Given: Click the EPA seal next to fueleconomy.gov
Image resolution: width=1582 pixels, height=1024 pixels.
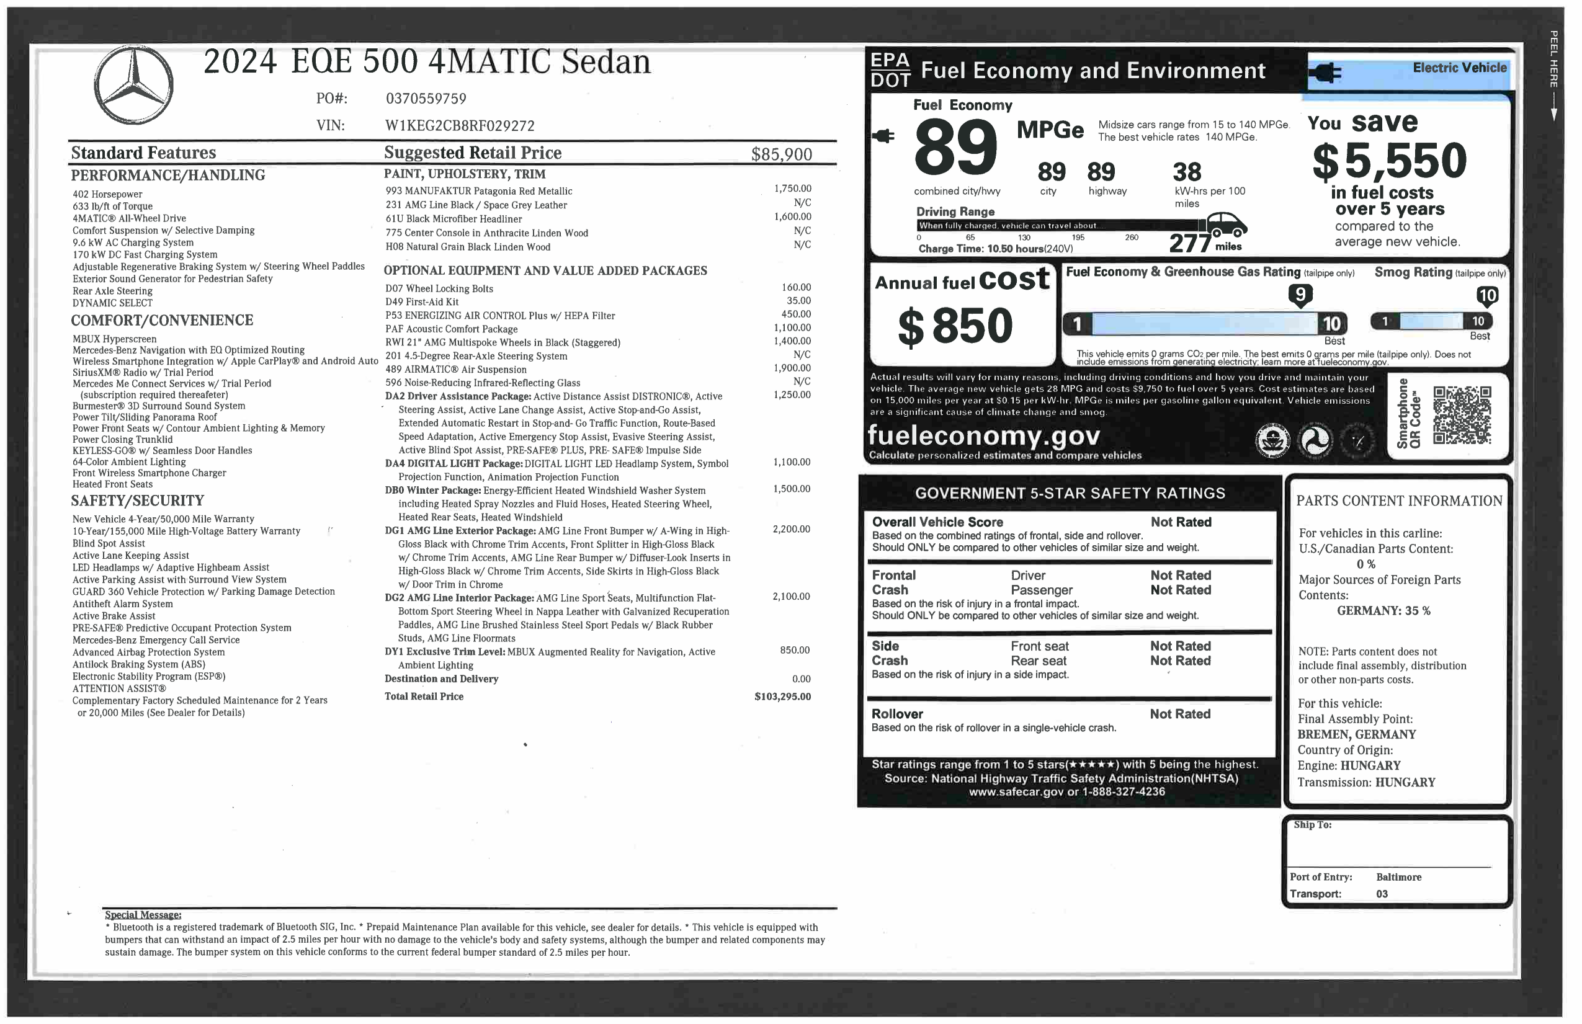Looking at the screenshot, I should [1272, 441].
